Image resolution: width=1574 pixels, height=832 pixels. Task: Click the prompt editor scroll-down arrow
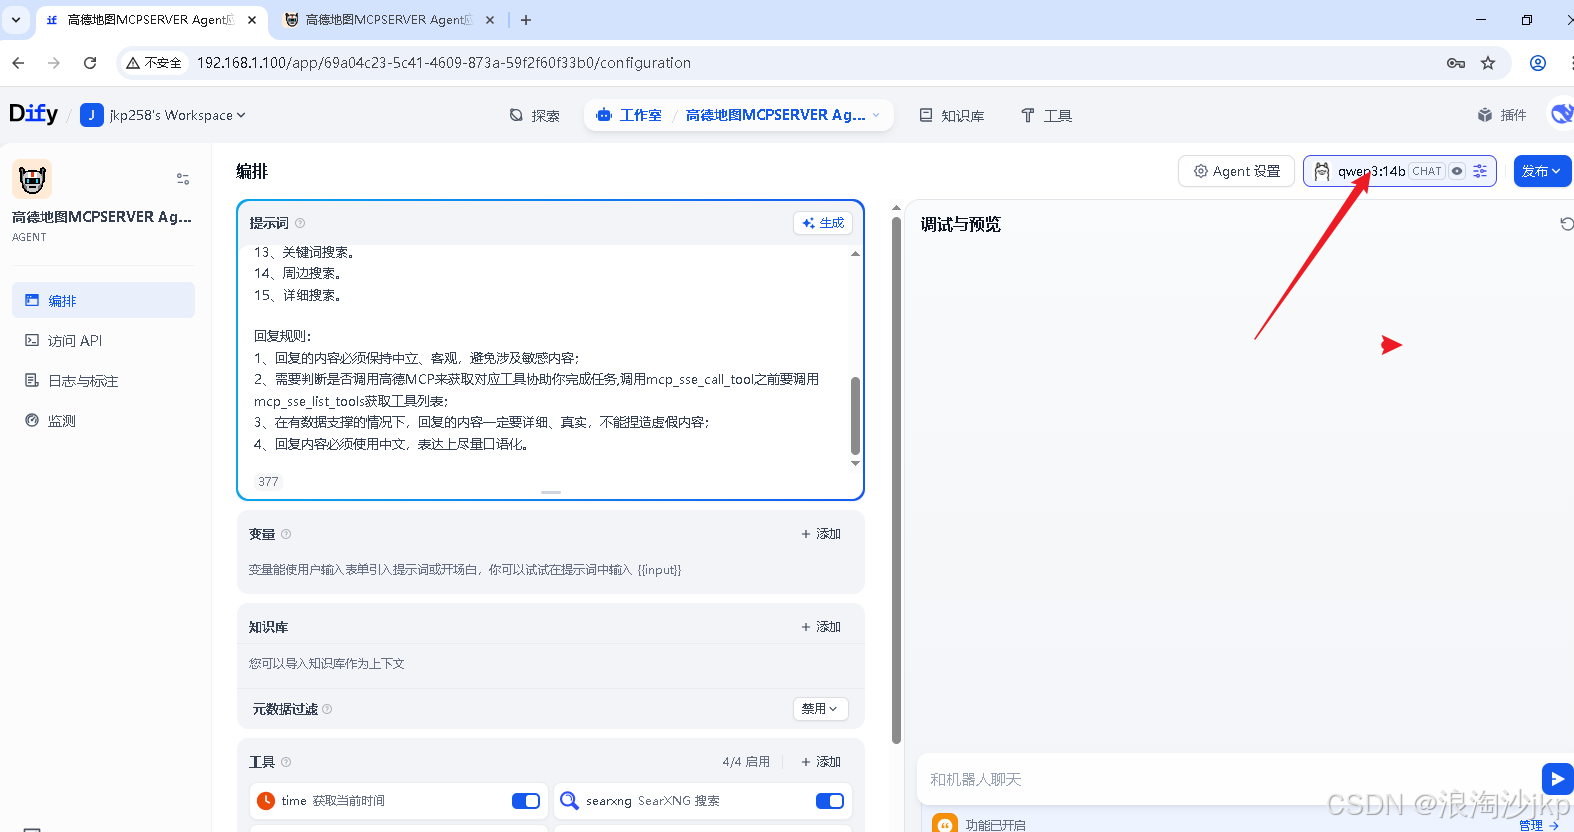coord(855,463)
